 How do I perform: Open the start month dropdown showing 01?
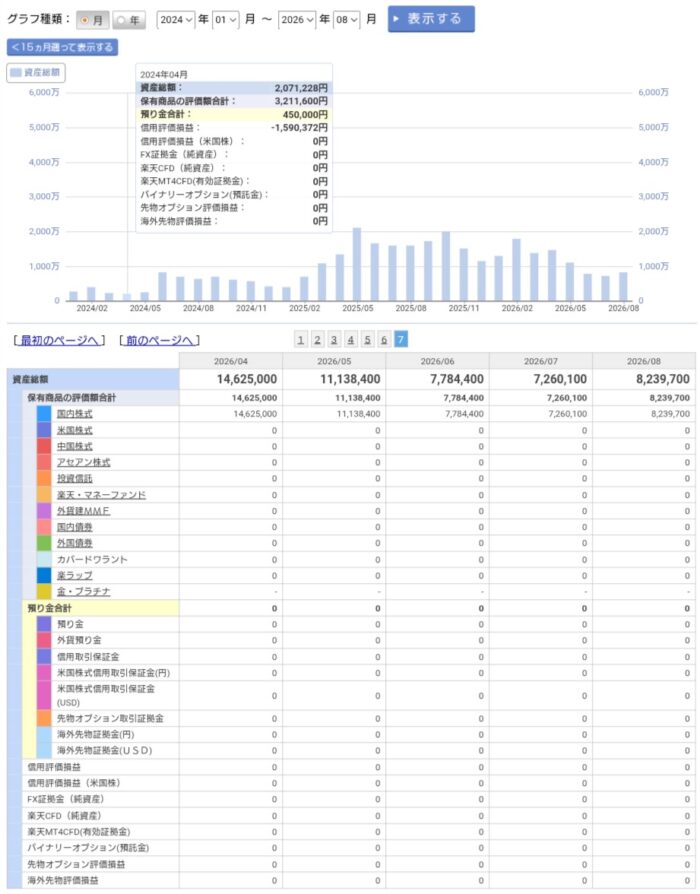pos(226,20)
